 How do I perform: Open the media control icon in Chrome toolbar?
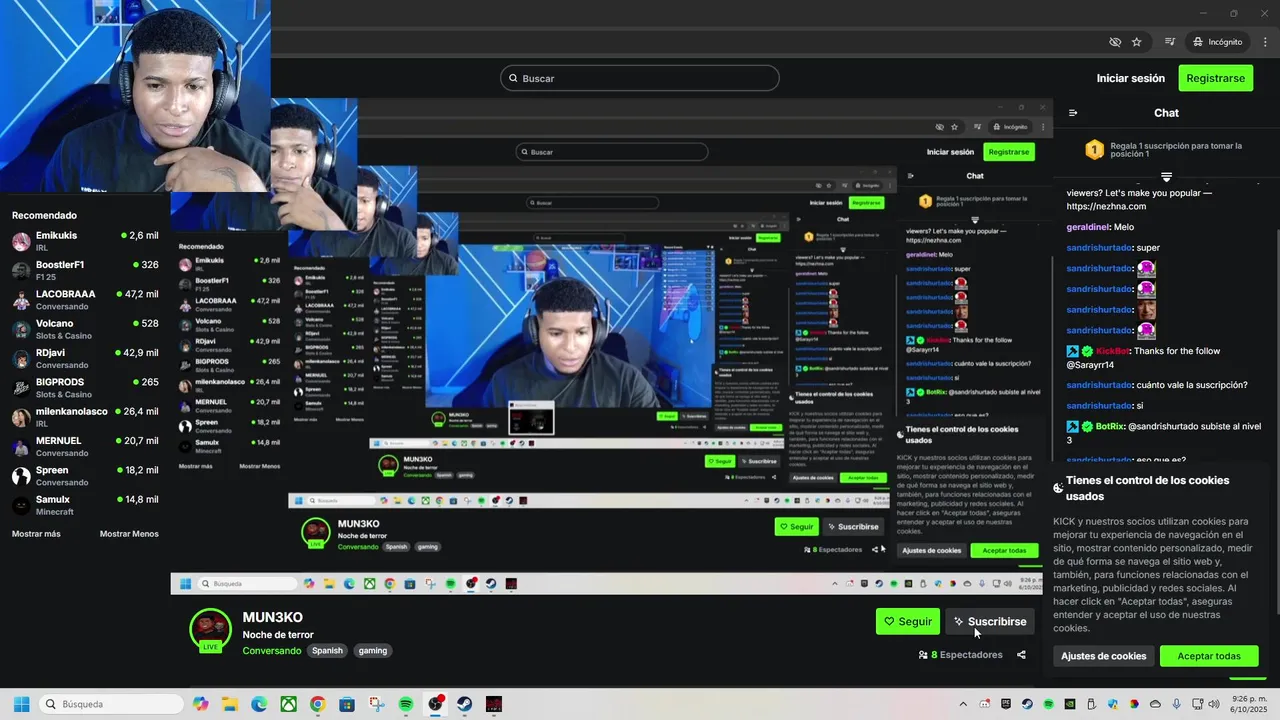click(x=1170, y=42)
